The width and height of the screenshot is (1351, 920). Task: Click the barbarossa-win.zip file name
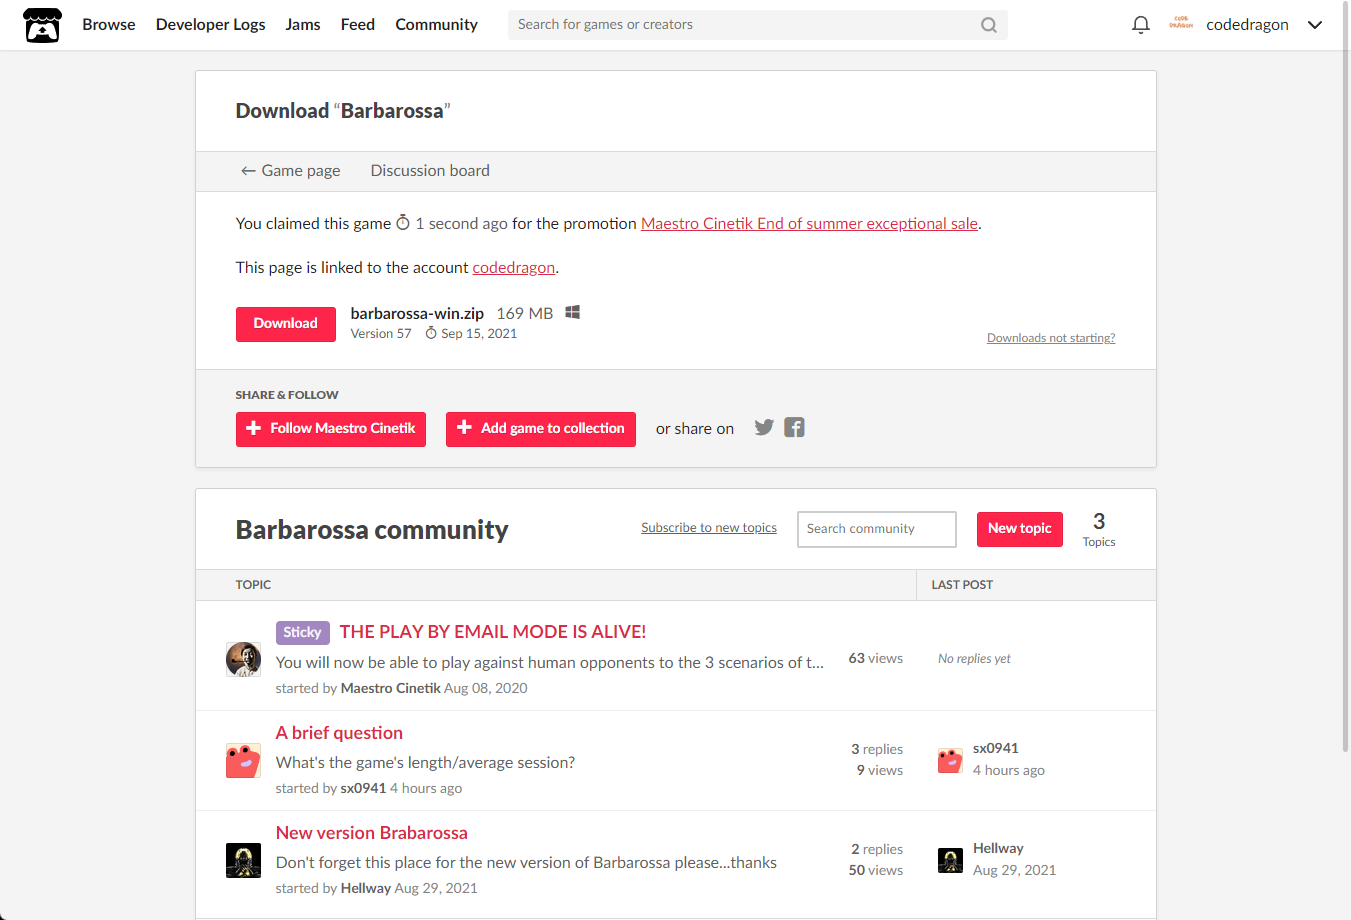[417, 313]
